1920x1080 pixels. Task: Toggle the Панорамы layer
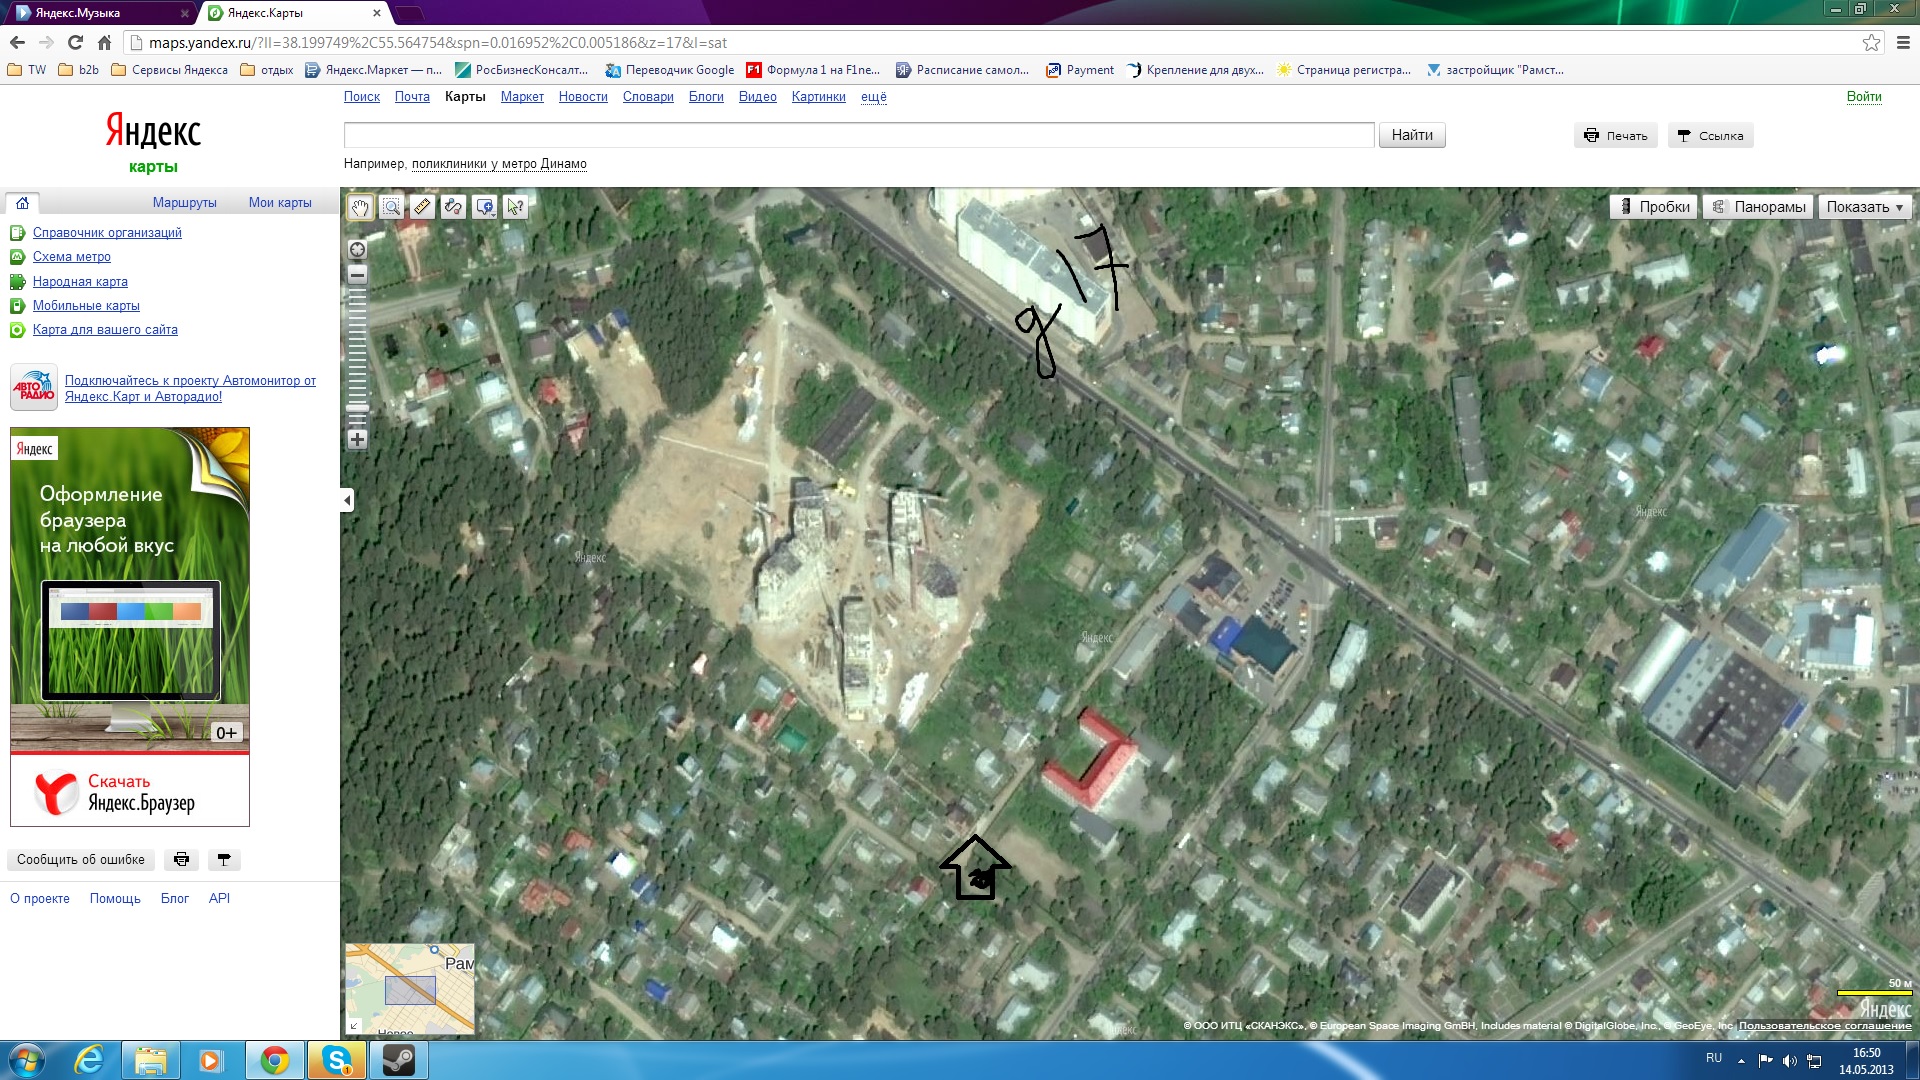point(1759,207)
